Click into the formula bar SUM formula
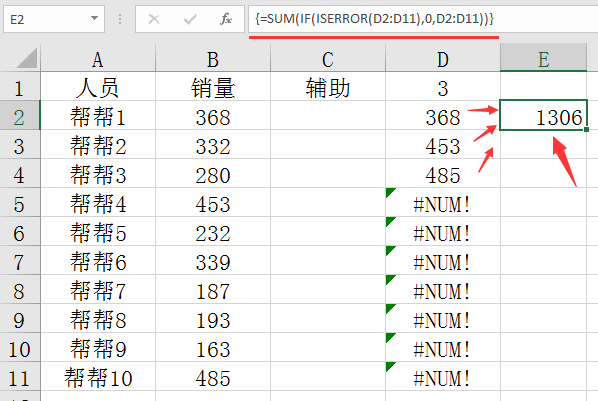 (375, 19)
